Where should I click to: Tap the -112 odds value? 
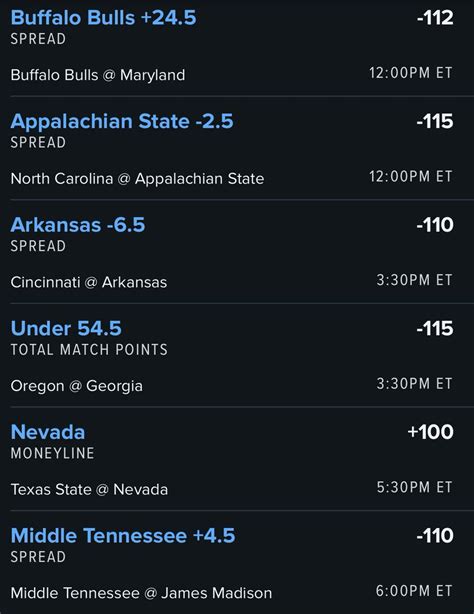pos(435,18)
